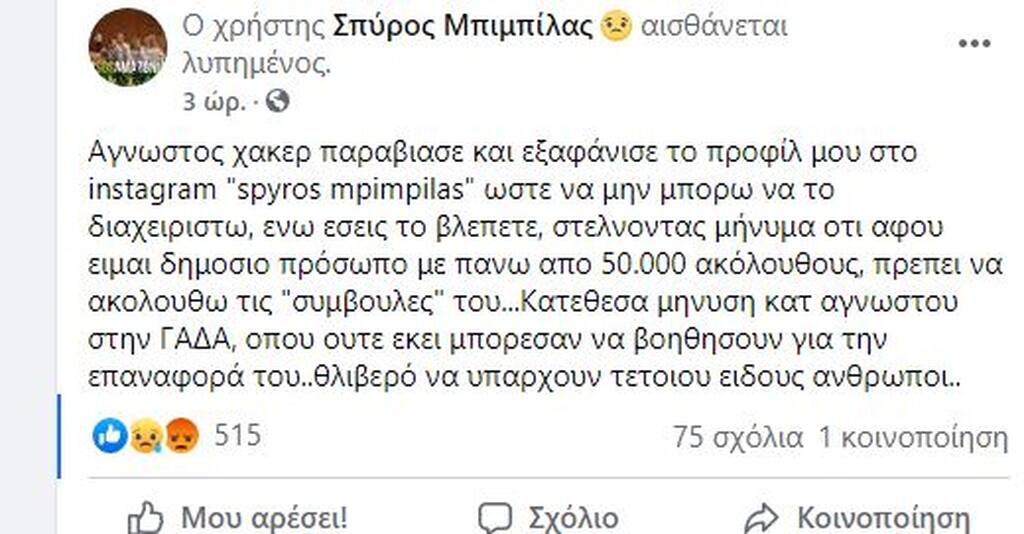The image size is (1024, 534).
Task: Click the "λυπημένος" feeling text
Action: 255,64
